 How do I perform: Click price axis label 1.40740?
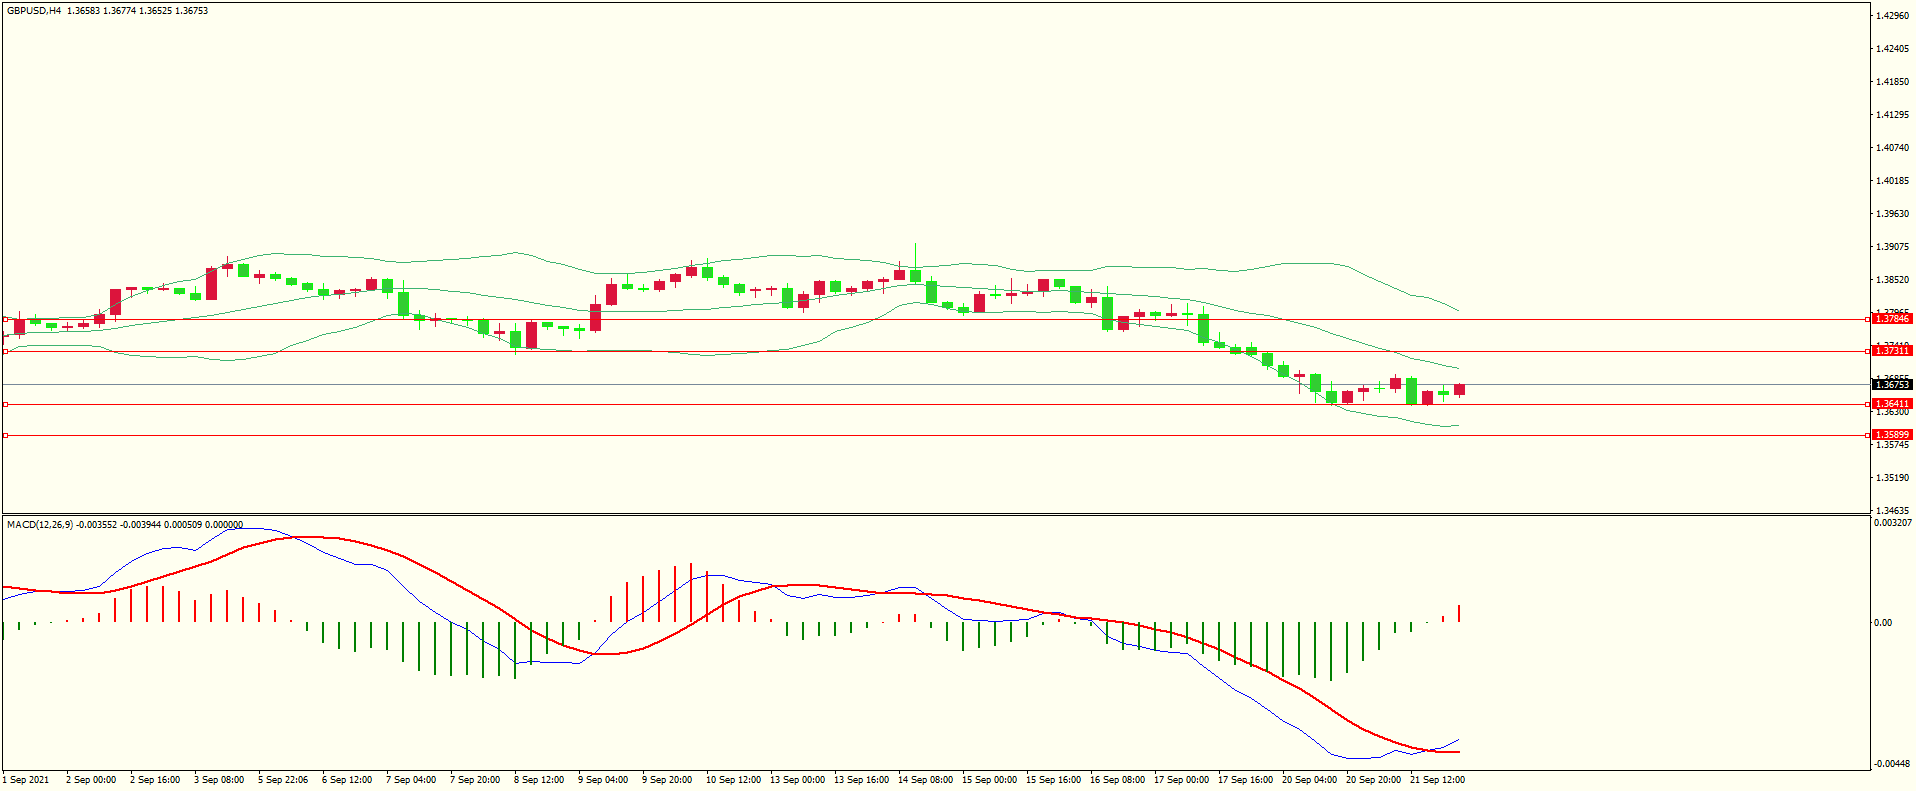[x=1893, y=148]
